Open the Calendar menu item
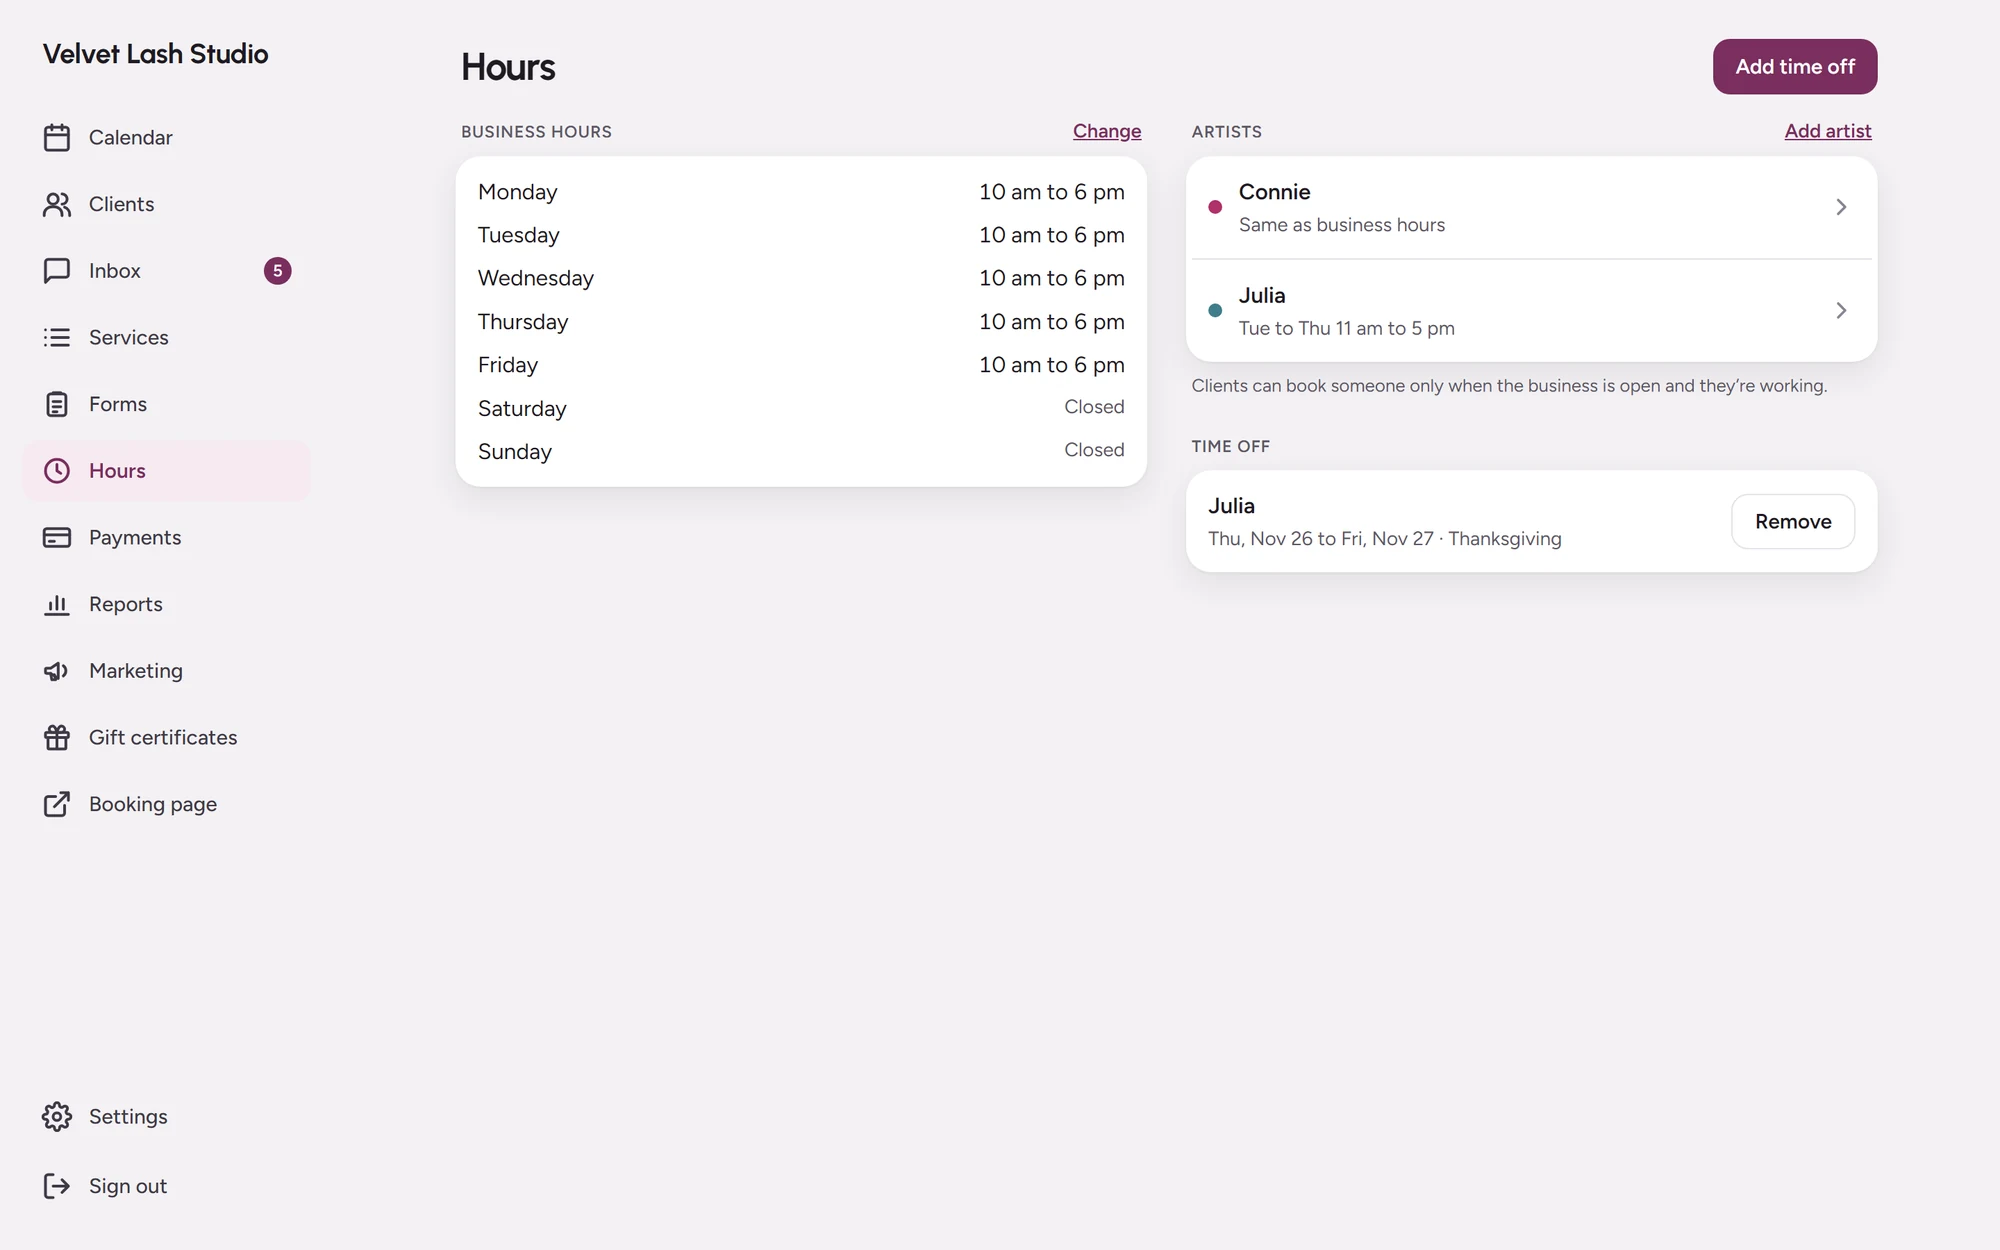Image resolution: width=2000 pixels, height=1250 pixels. 166,137
